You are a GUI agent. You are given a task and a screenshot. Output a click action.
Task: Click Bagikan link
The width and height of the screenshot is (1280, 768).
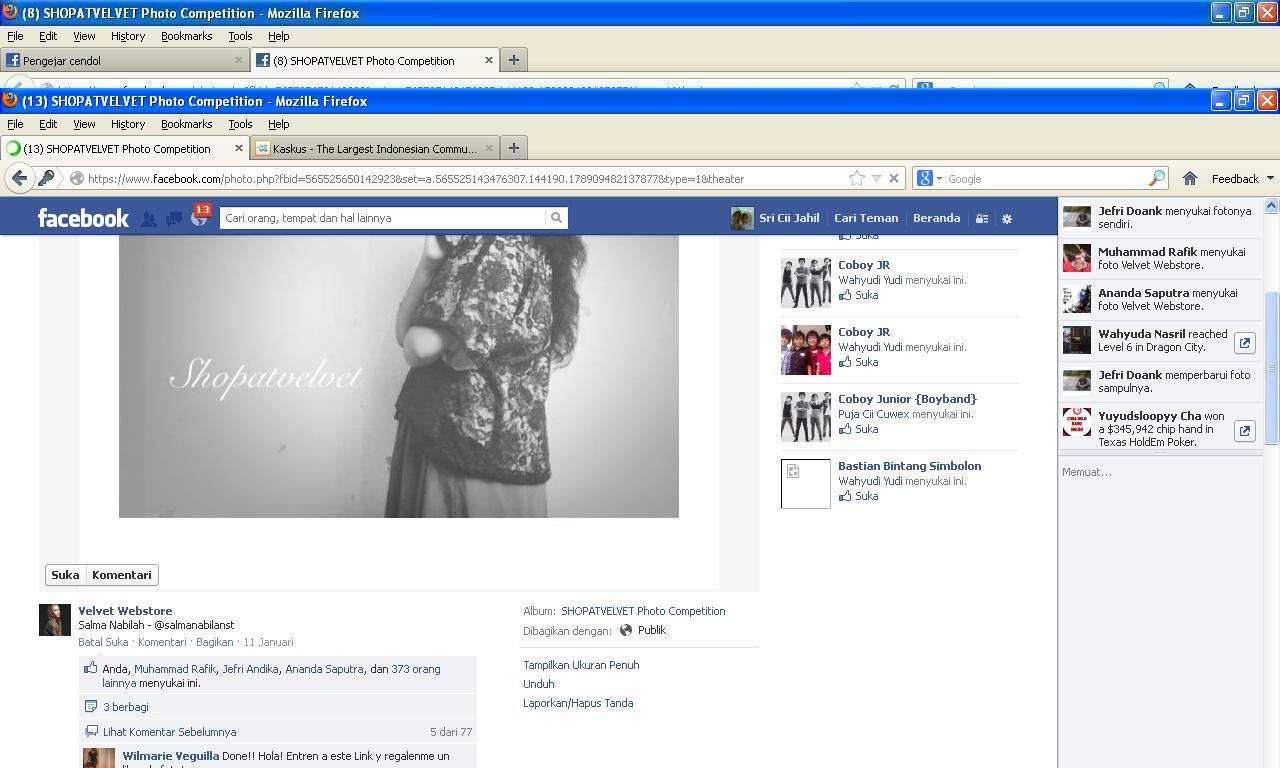point(214,642)
